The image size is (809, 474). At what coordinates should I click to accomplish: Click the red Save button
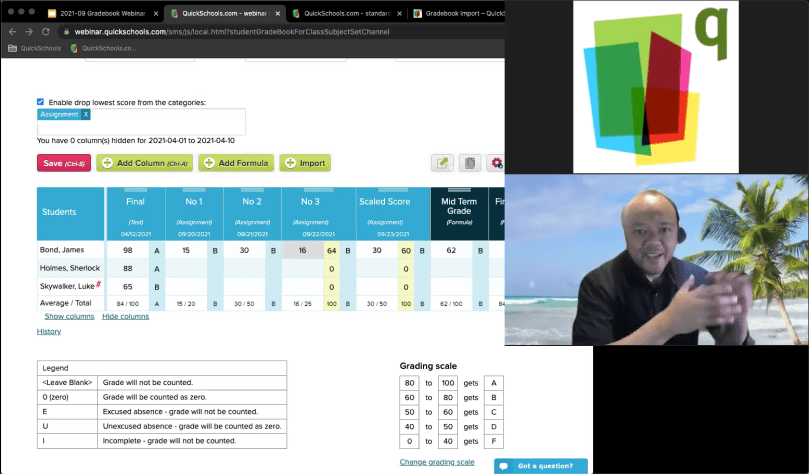64,163
